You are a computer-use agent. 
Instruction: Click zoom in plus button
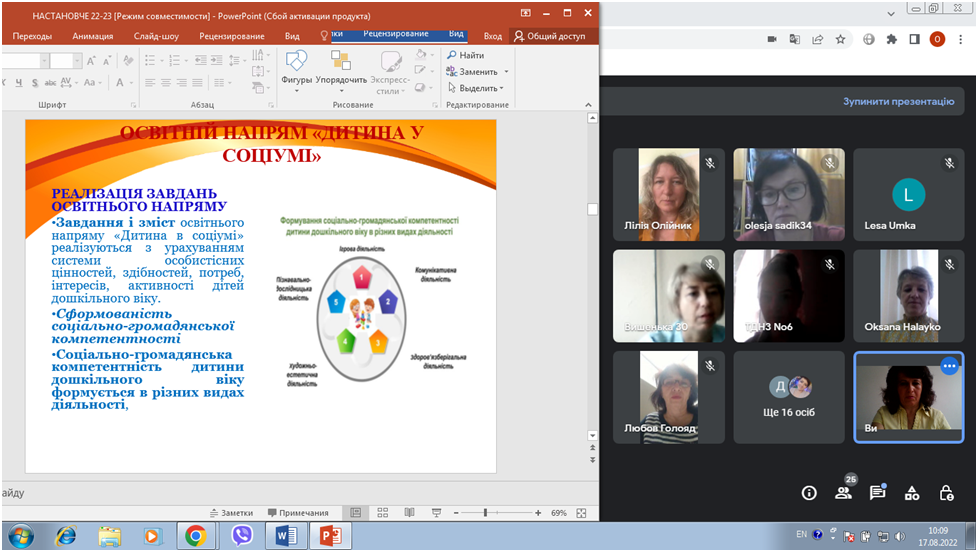tap(538, 513)
